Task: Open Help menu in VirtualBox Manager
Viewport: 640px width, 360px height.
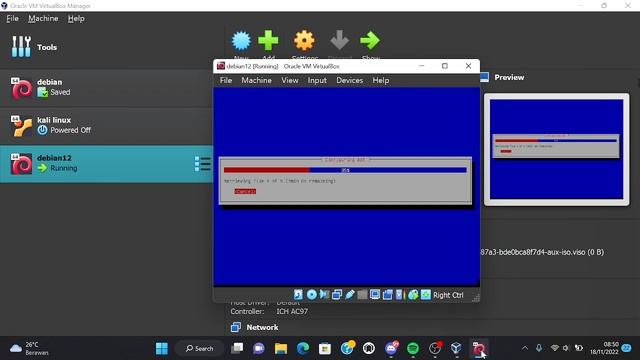Action: click(76, 18)
